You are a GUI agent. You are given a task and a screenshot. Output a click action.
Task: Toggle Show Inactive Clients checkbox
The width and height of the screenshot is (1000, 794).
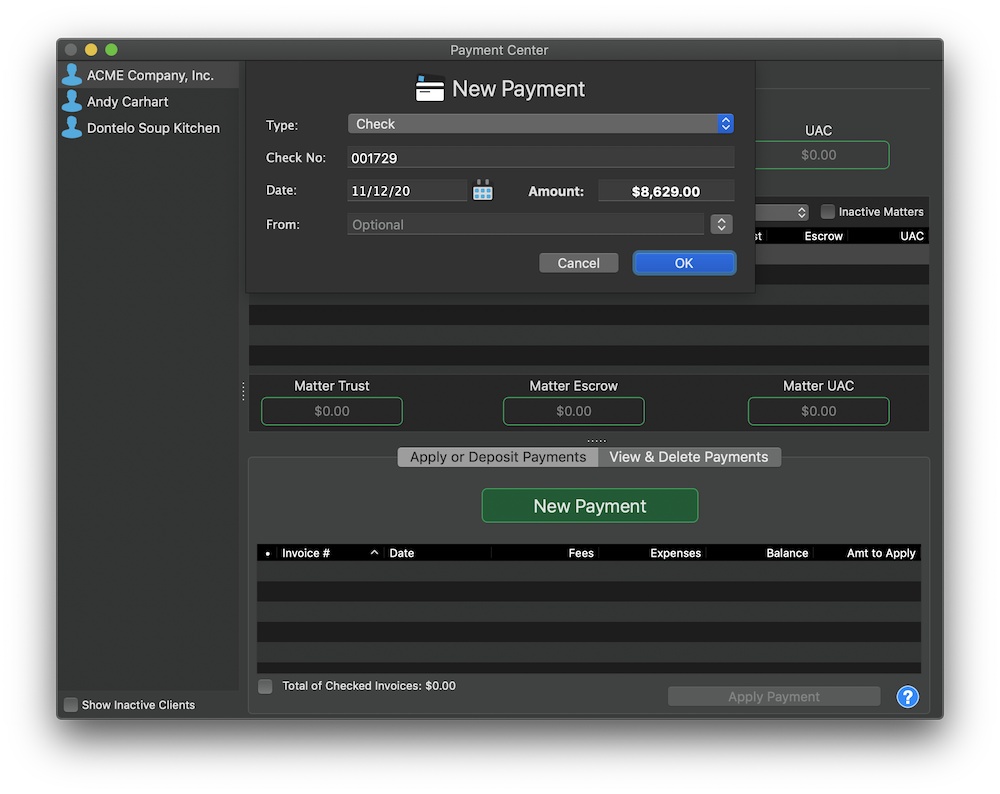pyautogui.click(x=71, y=704)
